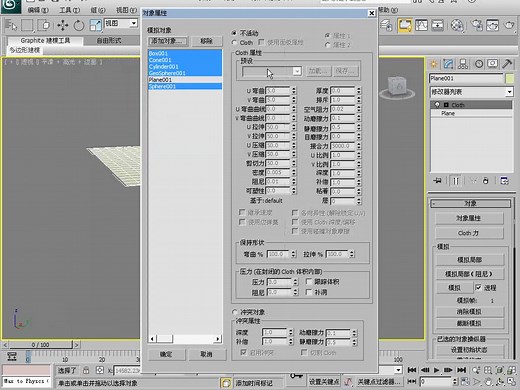Open the 视图 menu
This screenshot has width=520, height=390.
126,10
